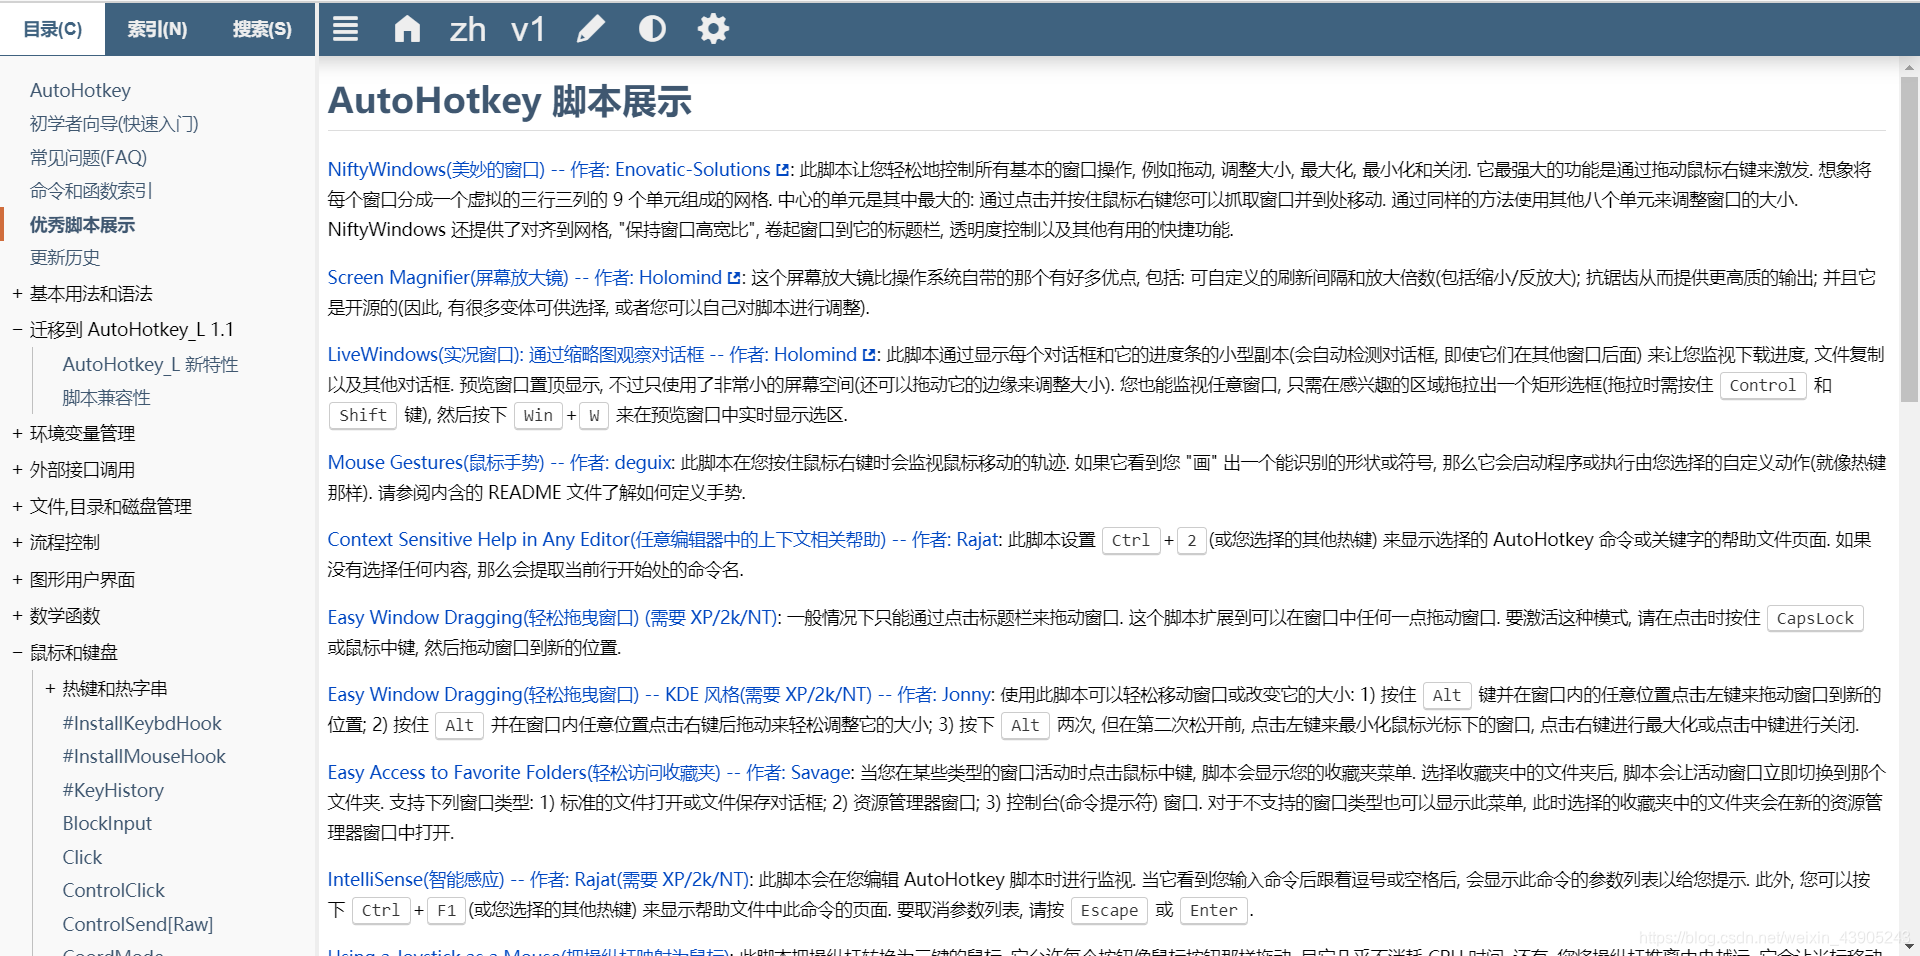
Task: Open AutoHotkey entry in contents
Action: (80, 90)
